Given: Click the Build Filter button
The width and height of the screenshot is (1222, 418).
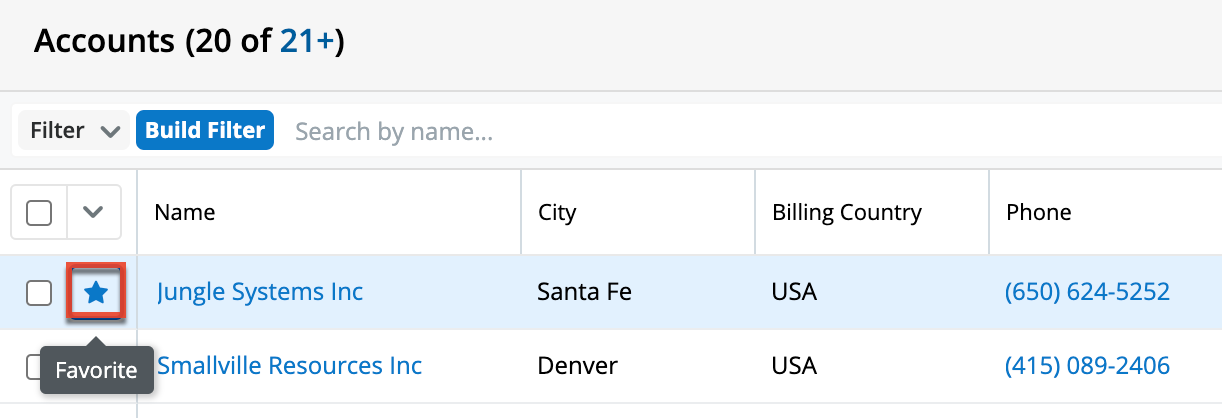Looking at the screenshot, I should point(205,131).
